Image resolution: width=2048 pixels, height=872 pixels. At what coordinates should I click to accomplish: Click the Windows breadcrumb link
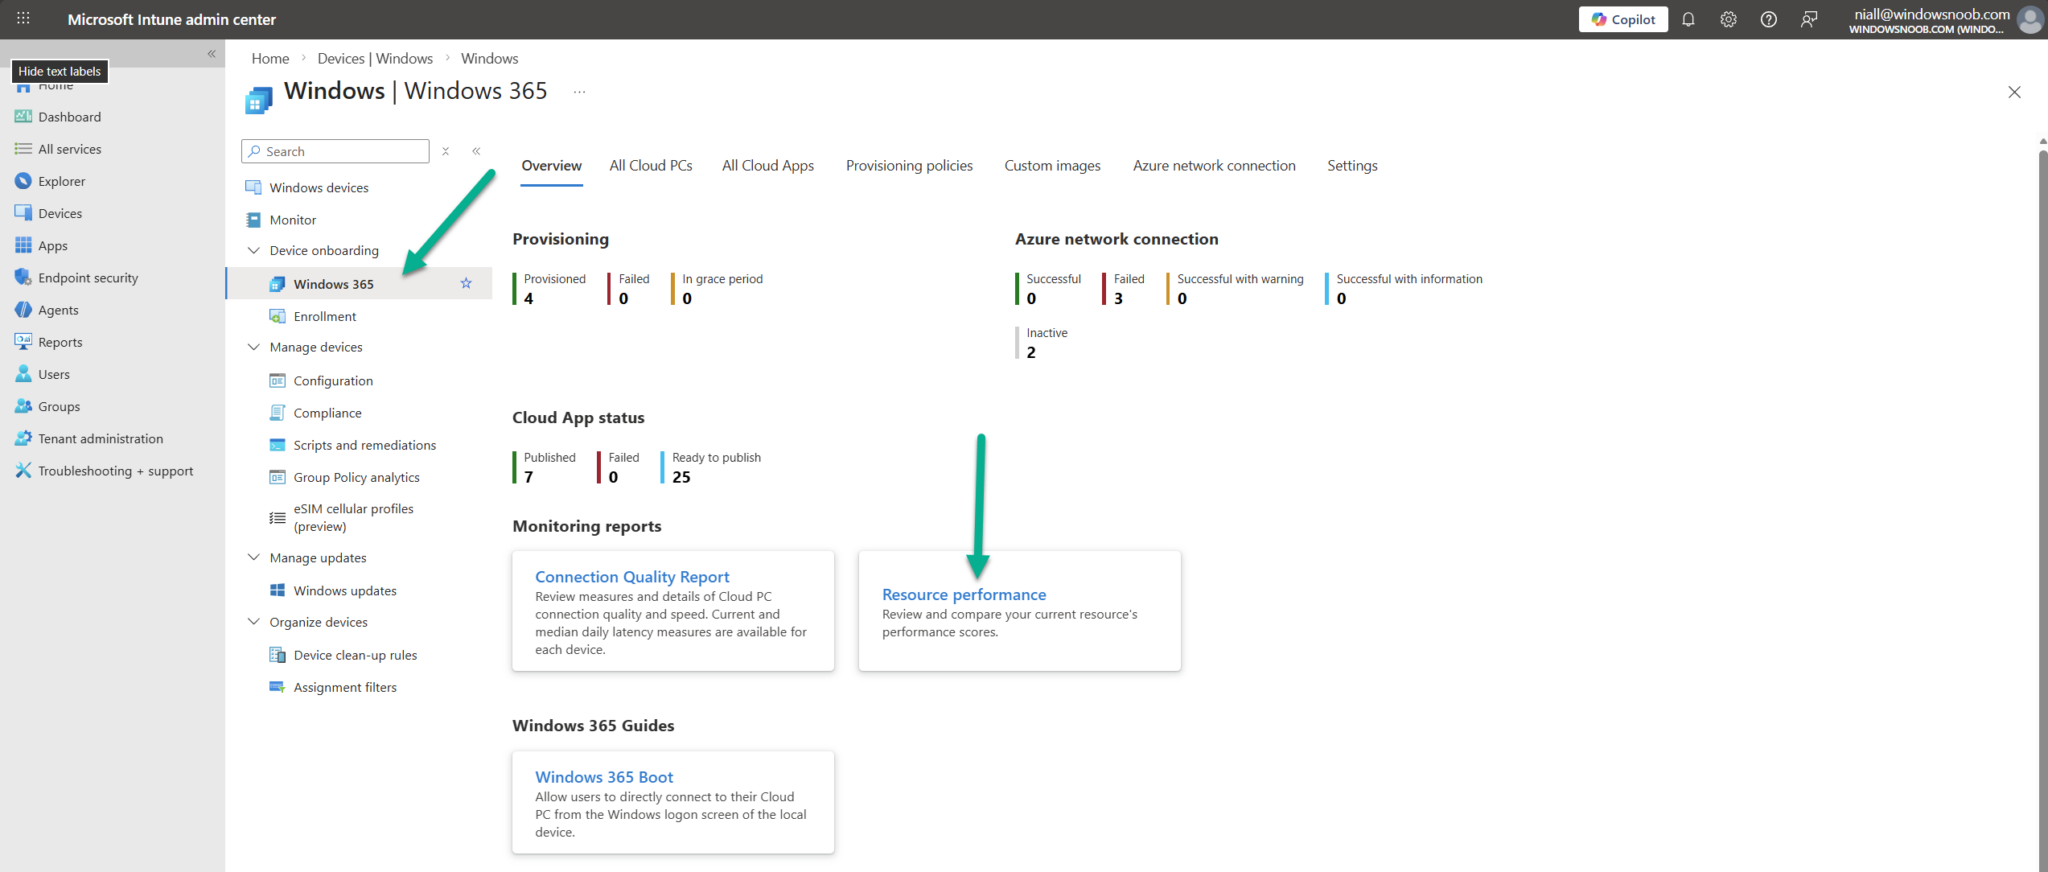click(x=489, y=58)
